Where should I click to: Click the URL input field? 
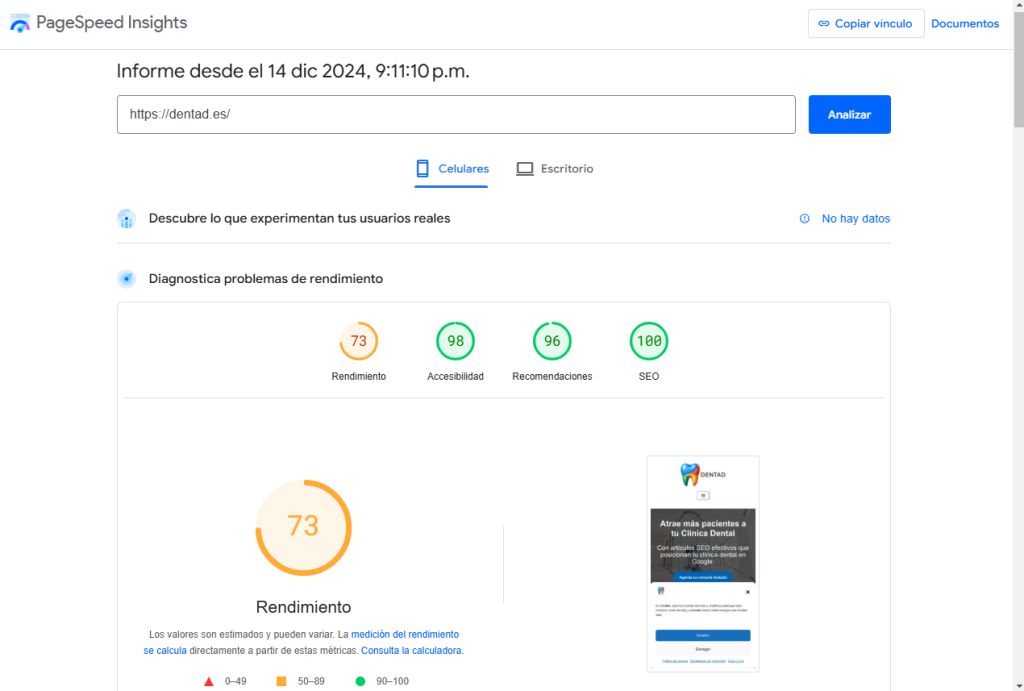(455, 114)
